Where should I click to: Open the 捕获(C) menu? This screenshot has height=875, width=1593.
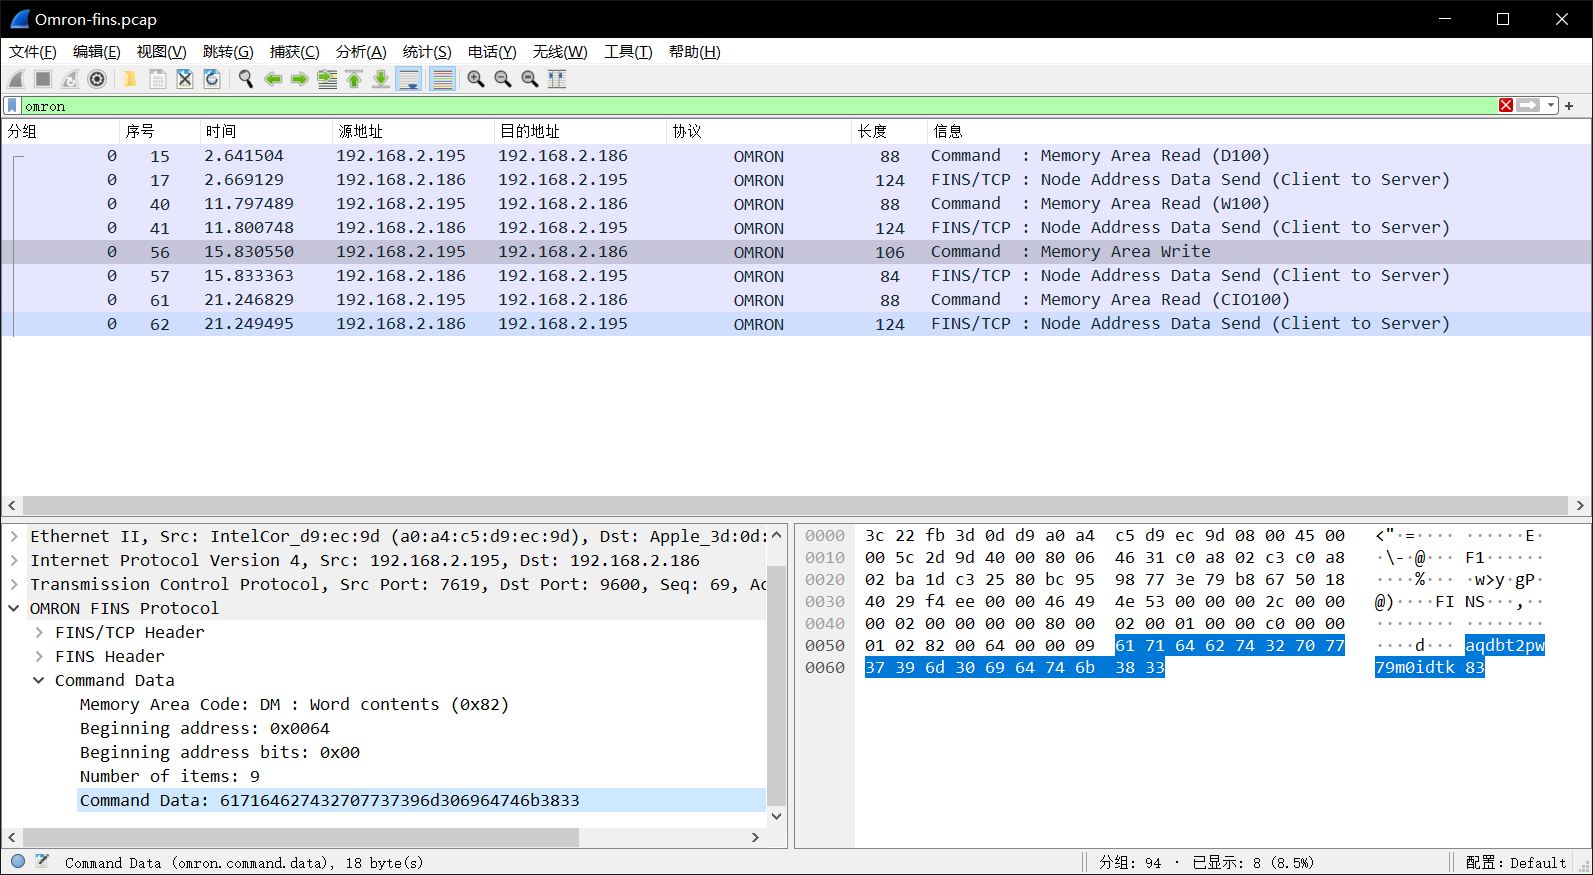point(294,52)
